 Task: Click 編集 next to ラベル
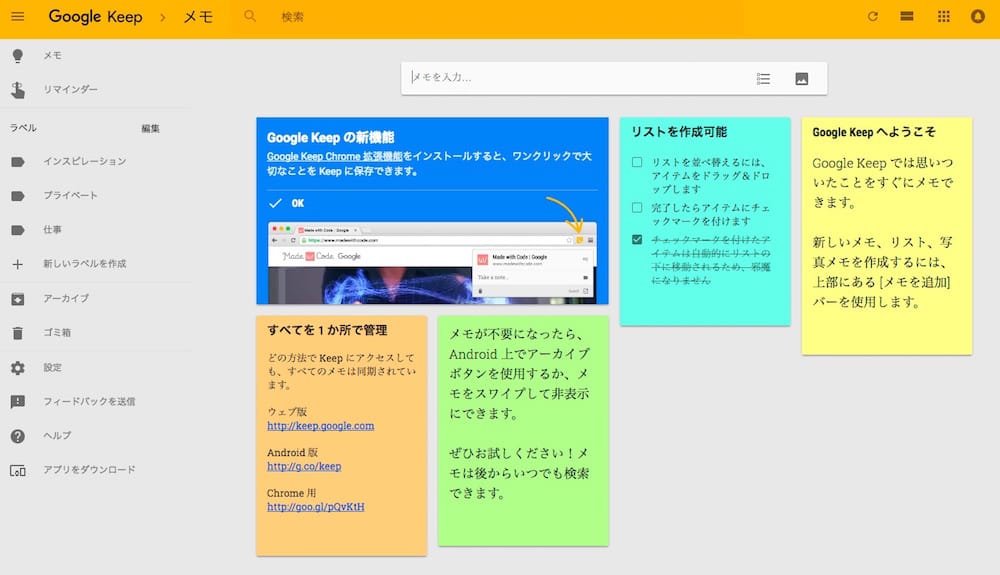[x=151, y=129]
